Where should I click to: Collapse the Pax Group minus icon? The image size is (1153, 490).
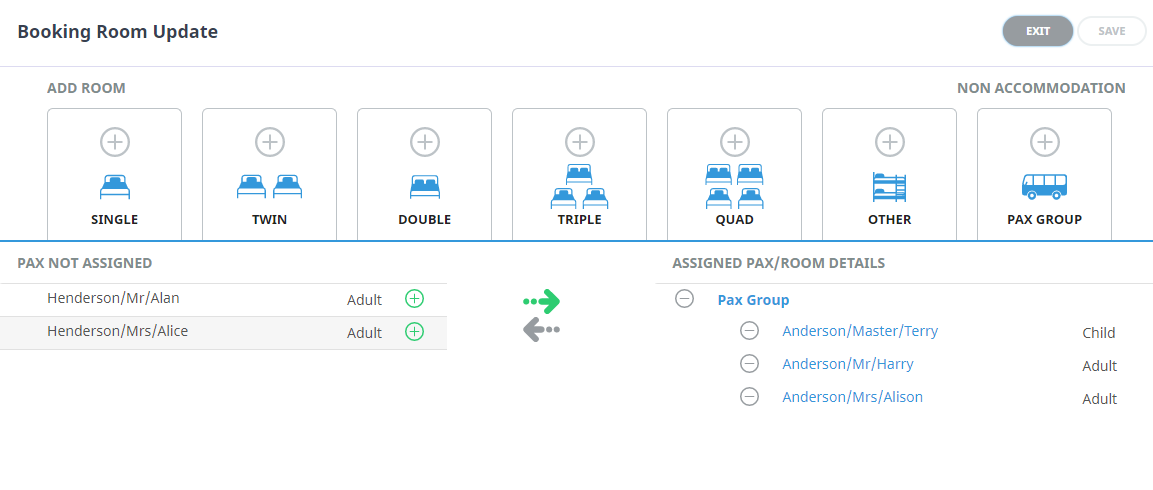(685, 299)
